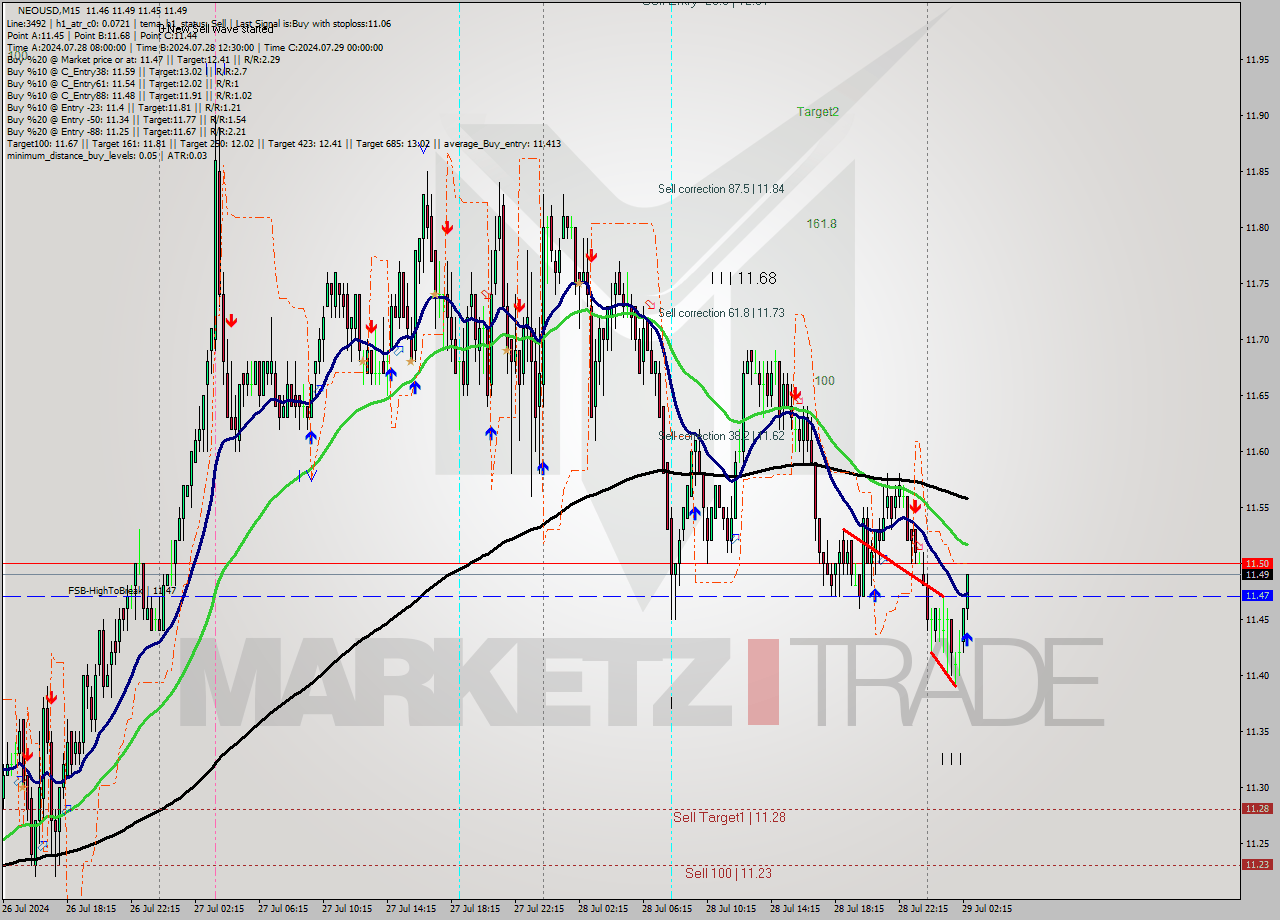The image size is (1280, 920).
Task: Click the '26 Jul 2024' date on time axis
Action: (x=25, y=909)
